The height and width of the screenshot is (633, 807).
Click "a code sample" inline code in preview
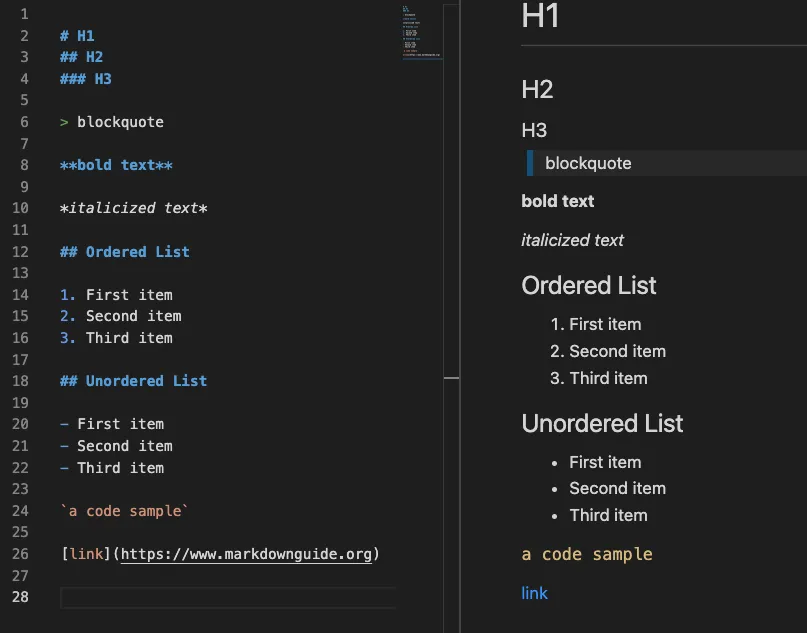point(587,554)
